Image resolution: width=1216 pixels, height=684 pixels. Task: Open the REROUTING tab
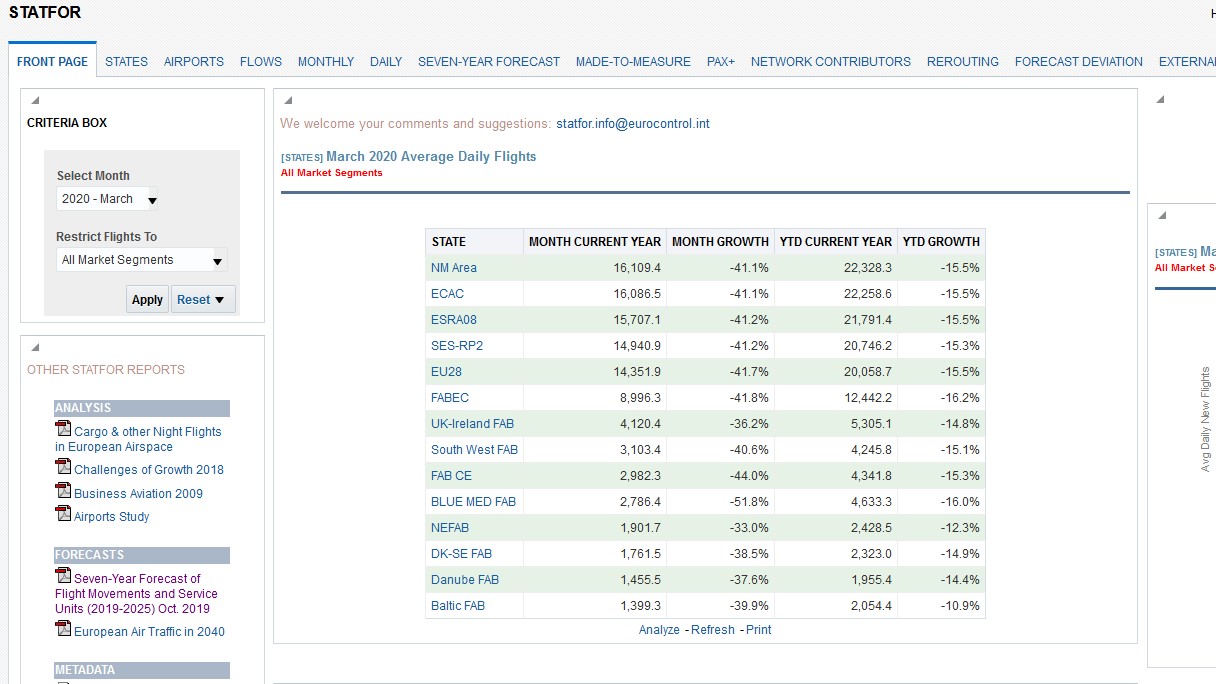[963, 61]
